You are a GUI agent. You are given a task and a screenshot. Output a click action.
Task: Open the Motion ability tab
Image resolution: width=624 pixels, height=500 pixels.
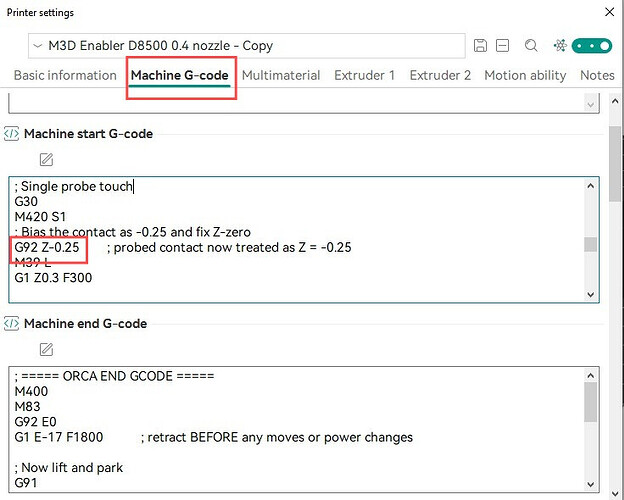tap(525, 75)
